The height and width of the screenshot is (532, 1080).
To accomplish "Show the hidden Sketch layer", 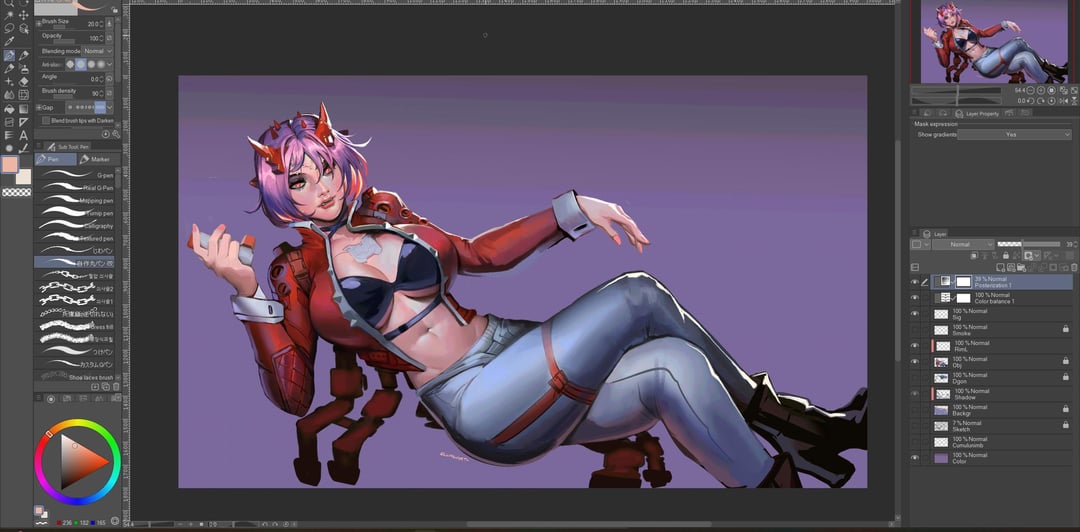I will point(914,426).
